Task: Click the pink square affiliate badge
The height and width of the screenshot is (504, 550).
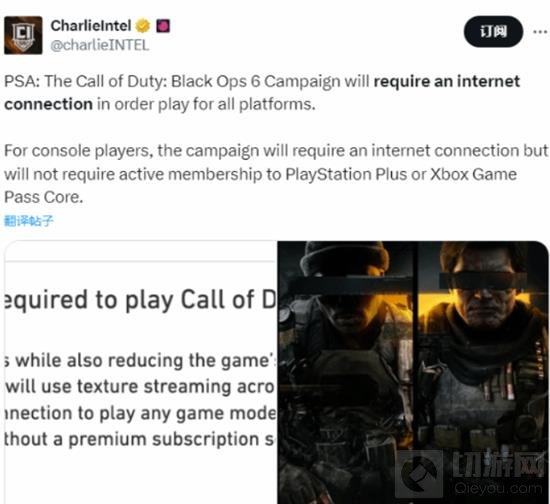Action: pos(163,26)
